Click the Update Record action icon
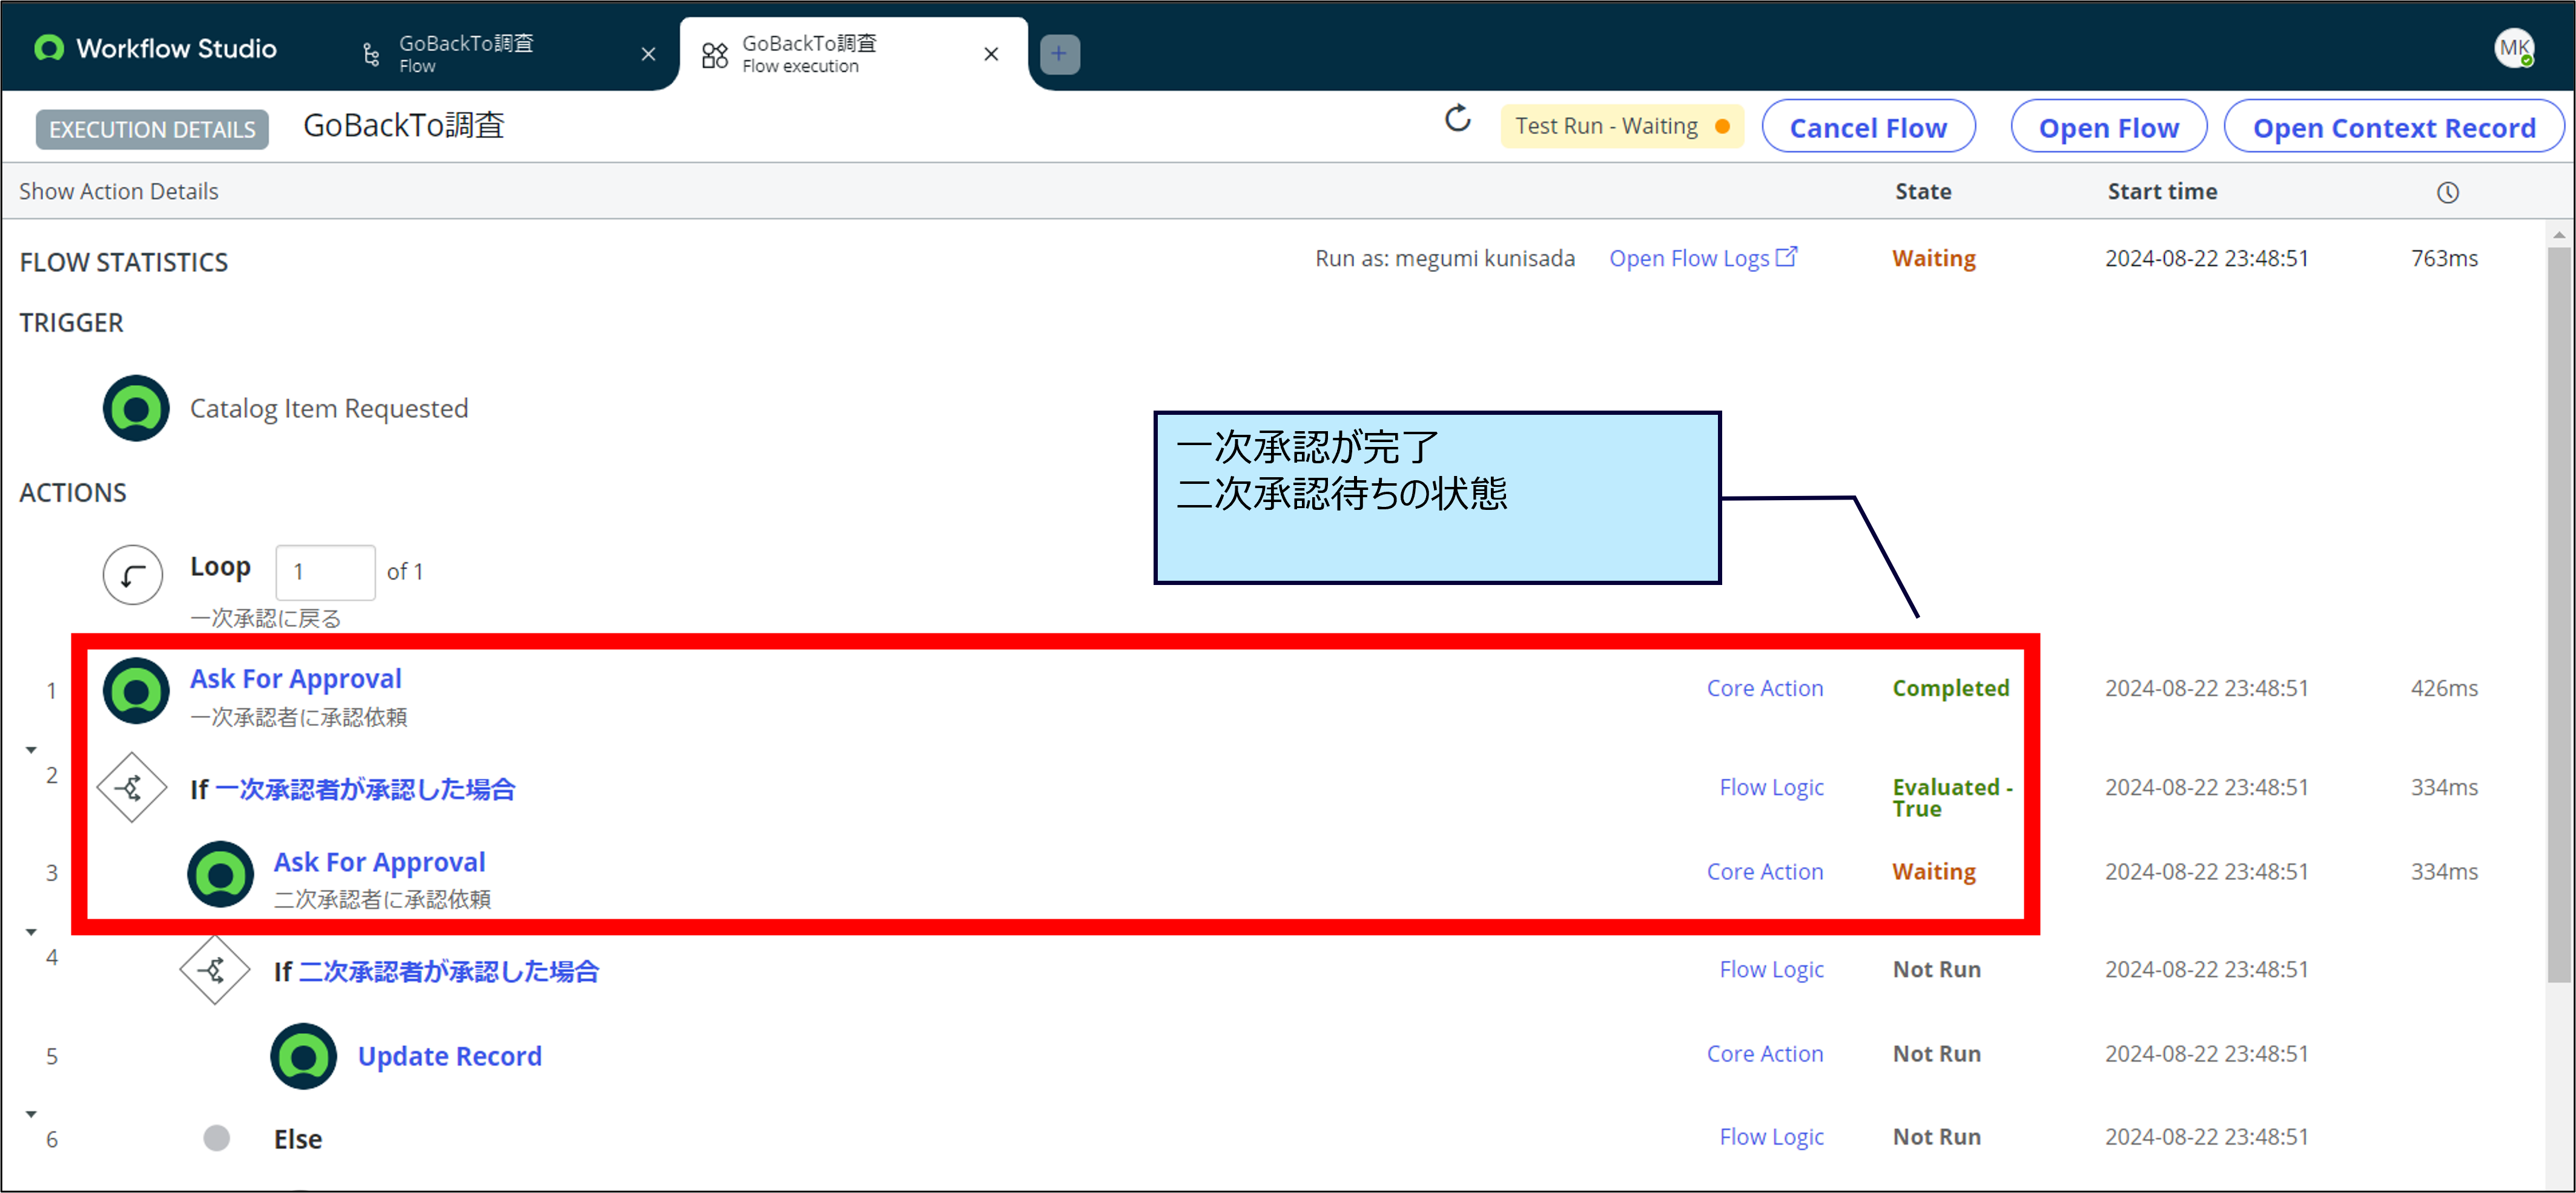The image size is (2576, 1193). 303,1056
